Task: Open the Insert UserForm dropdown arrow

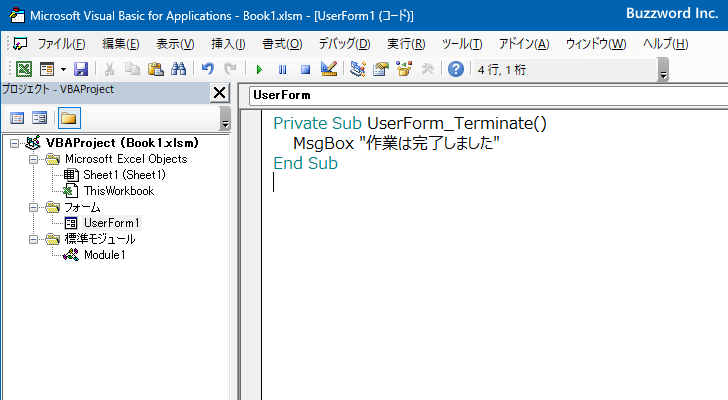Action: click(63, 70)
